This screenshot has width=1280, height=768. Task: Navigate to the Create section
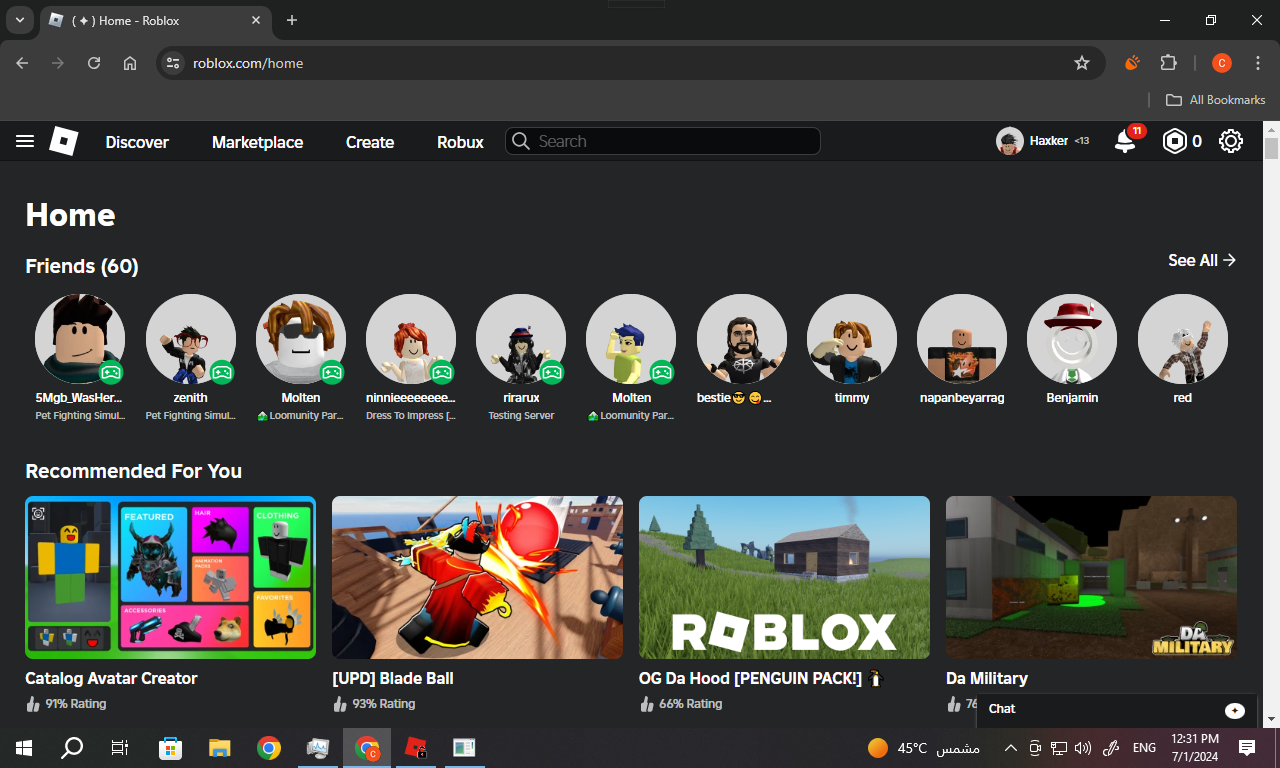[x=370, y=142]
